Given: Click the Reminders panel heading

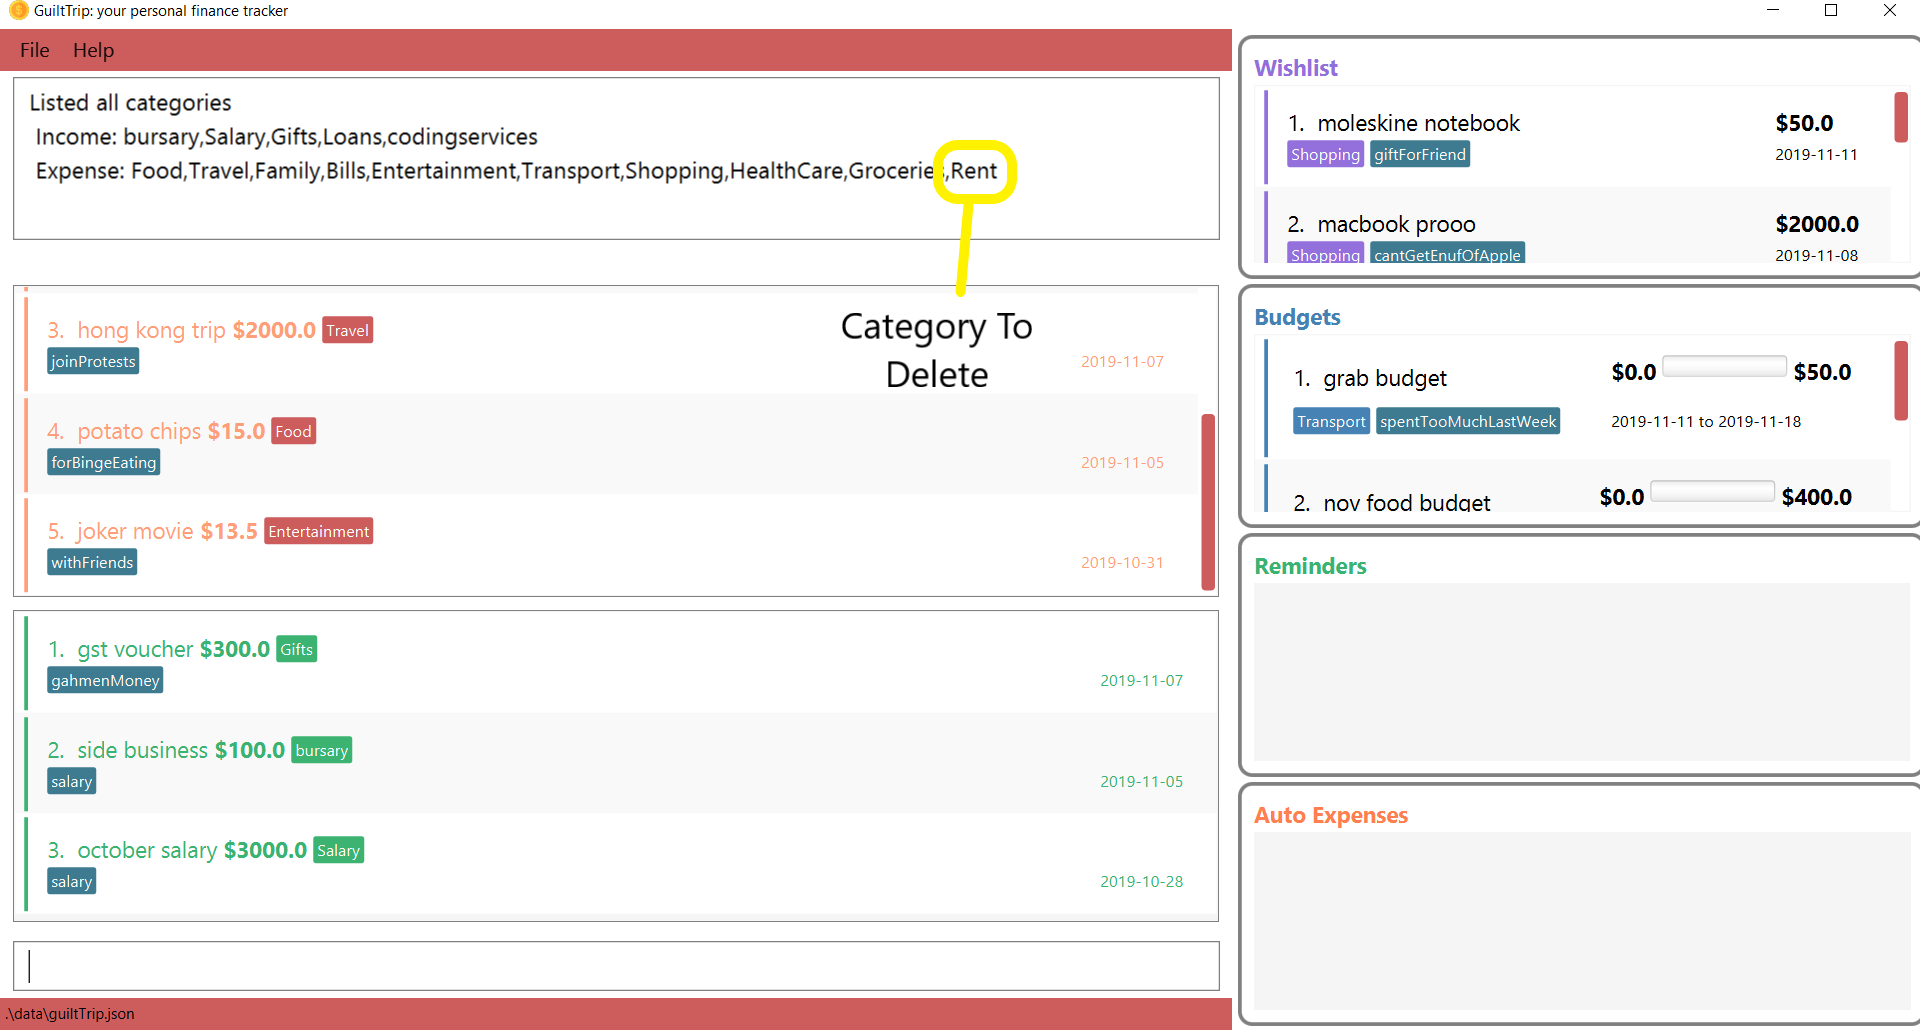Looking at the screenshot, I should tap(1310, 566).
